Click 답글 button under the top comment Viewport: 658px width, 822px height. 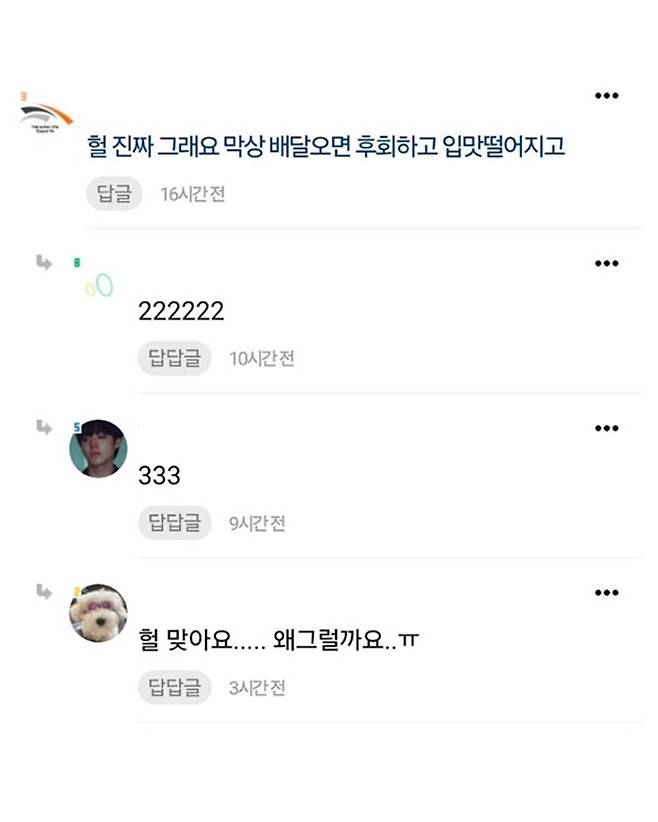click(114, 193)
